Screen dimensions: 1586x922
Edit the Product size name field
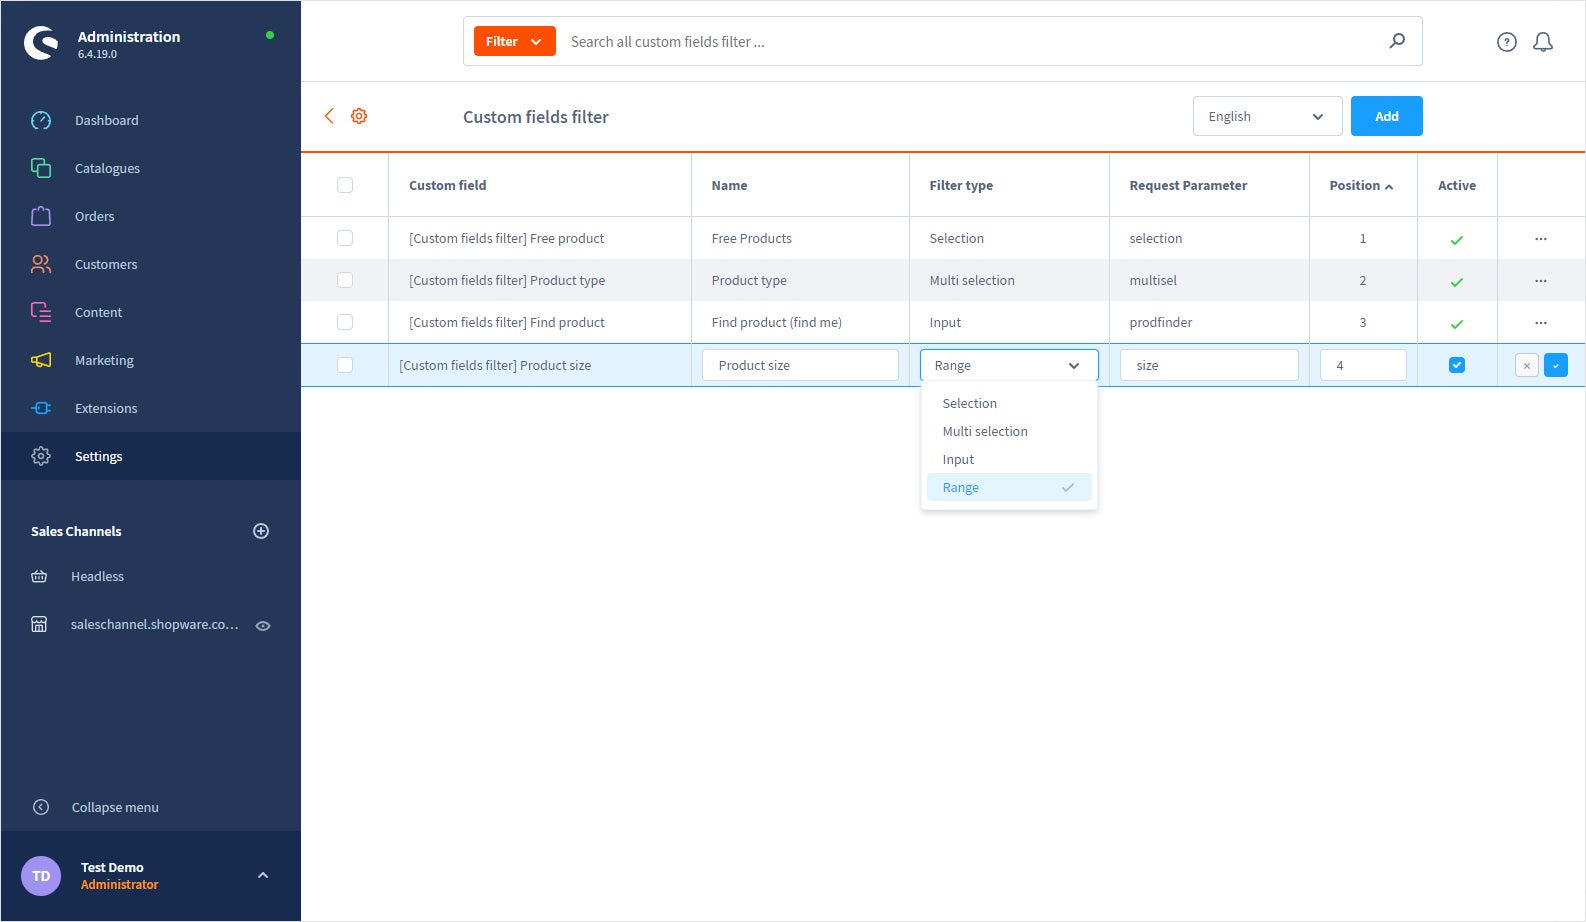click(800, 365)
